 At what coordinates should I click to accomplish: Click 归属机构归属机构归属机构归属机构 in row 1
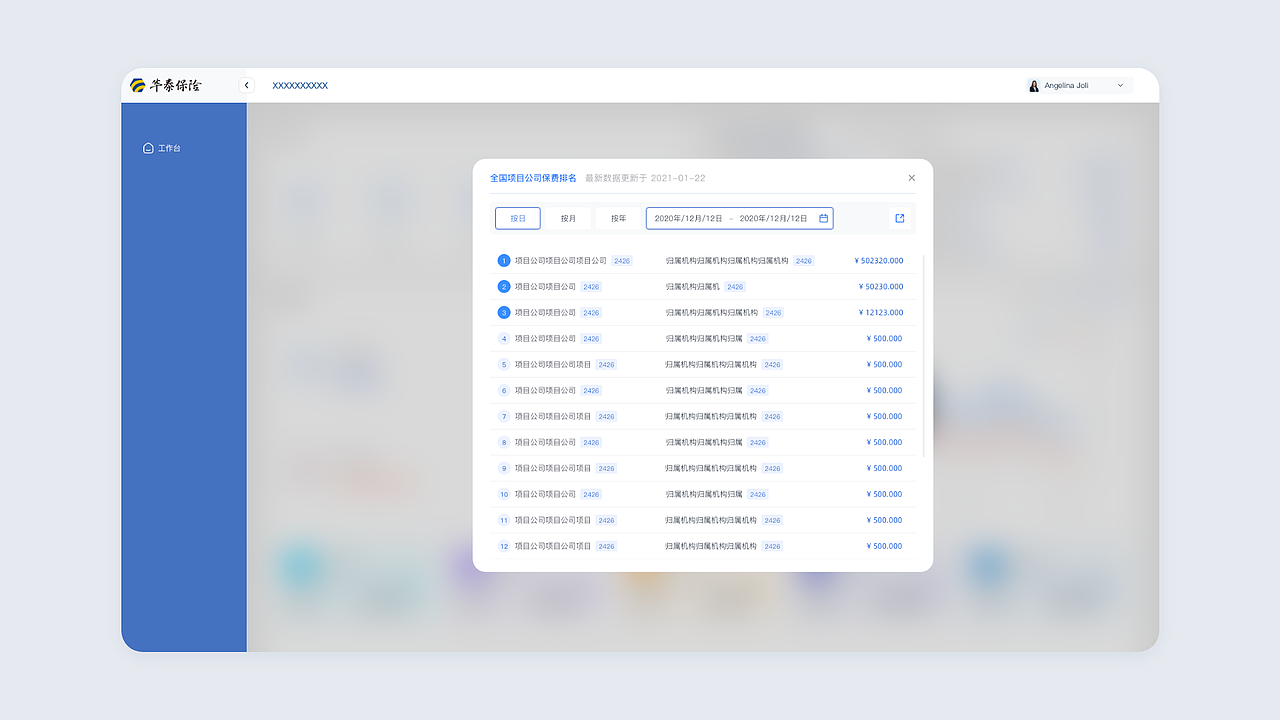click(727, 261)
